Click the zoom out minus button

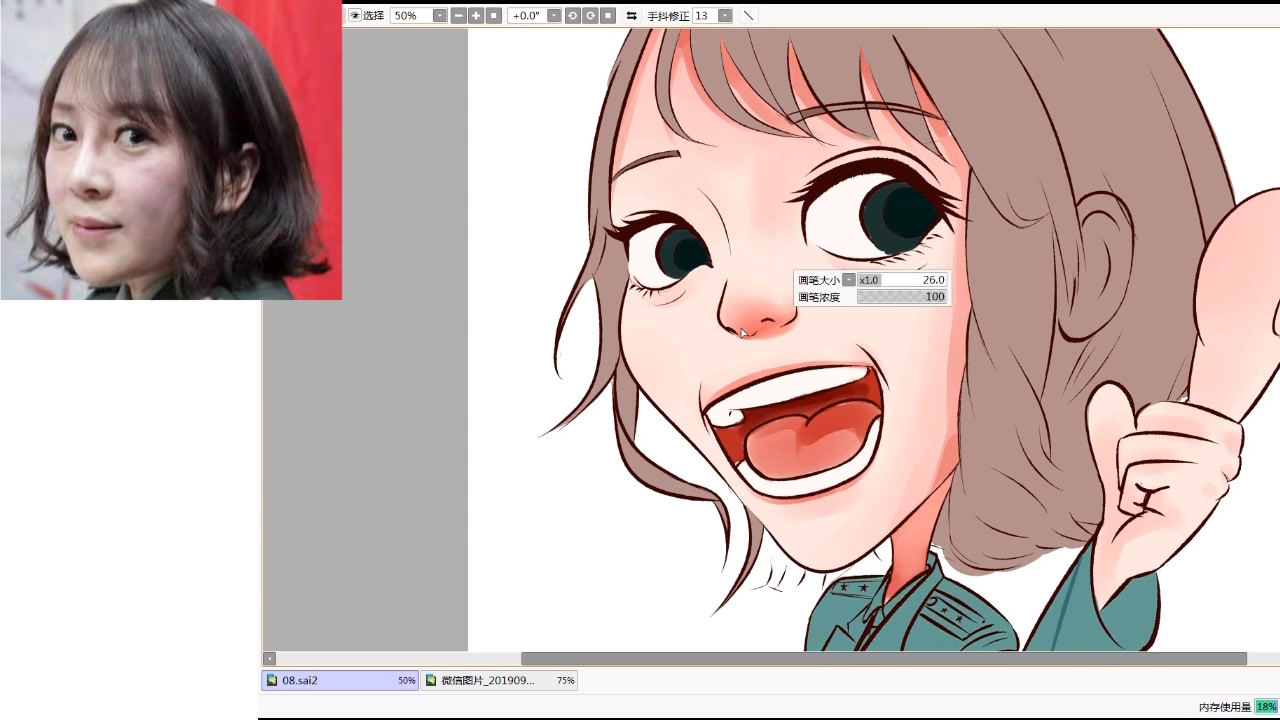point(458,16)
